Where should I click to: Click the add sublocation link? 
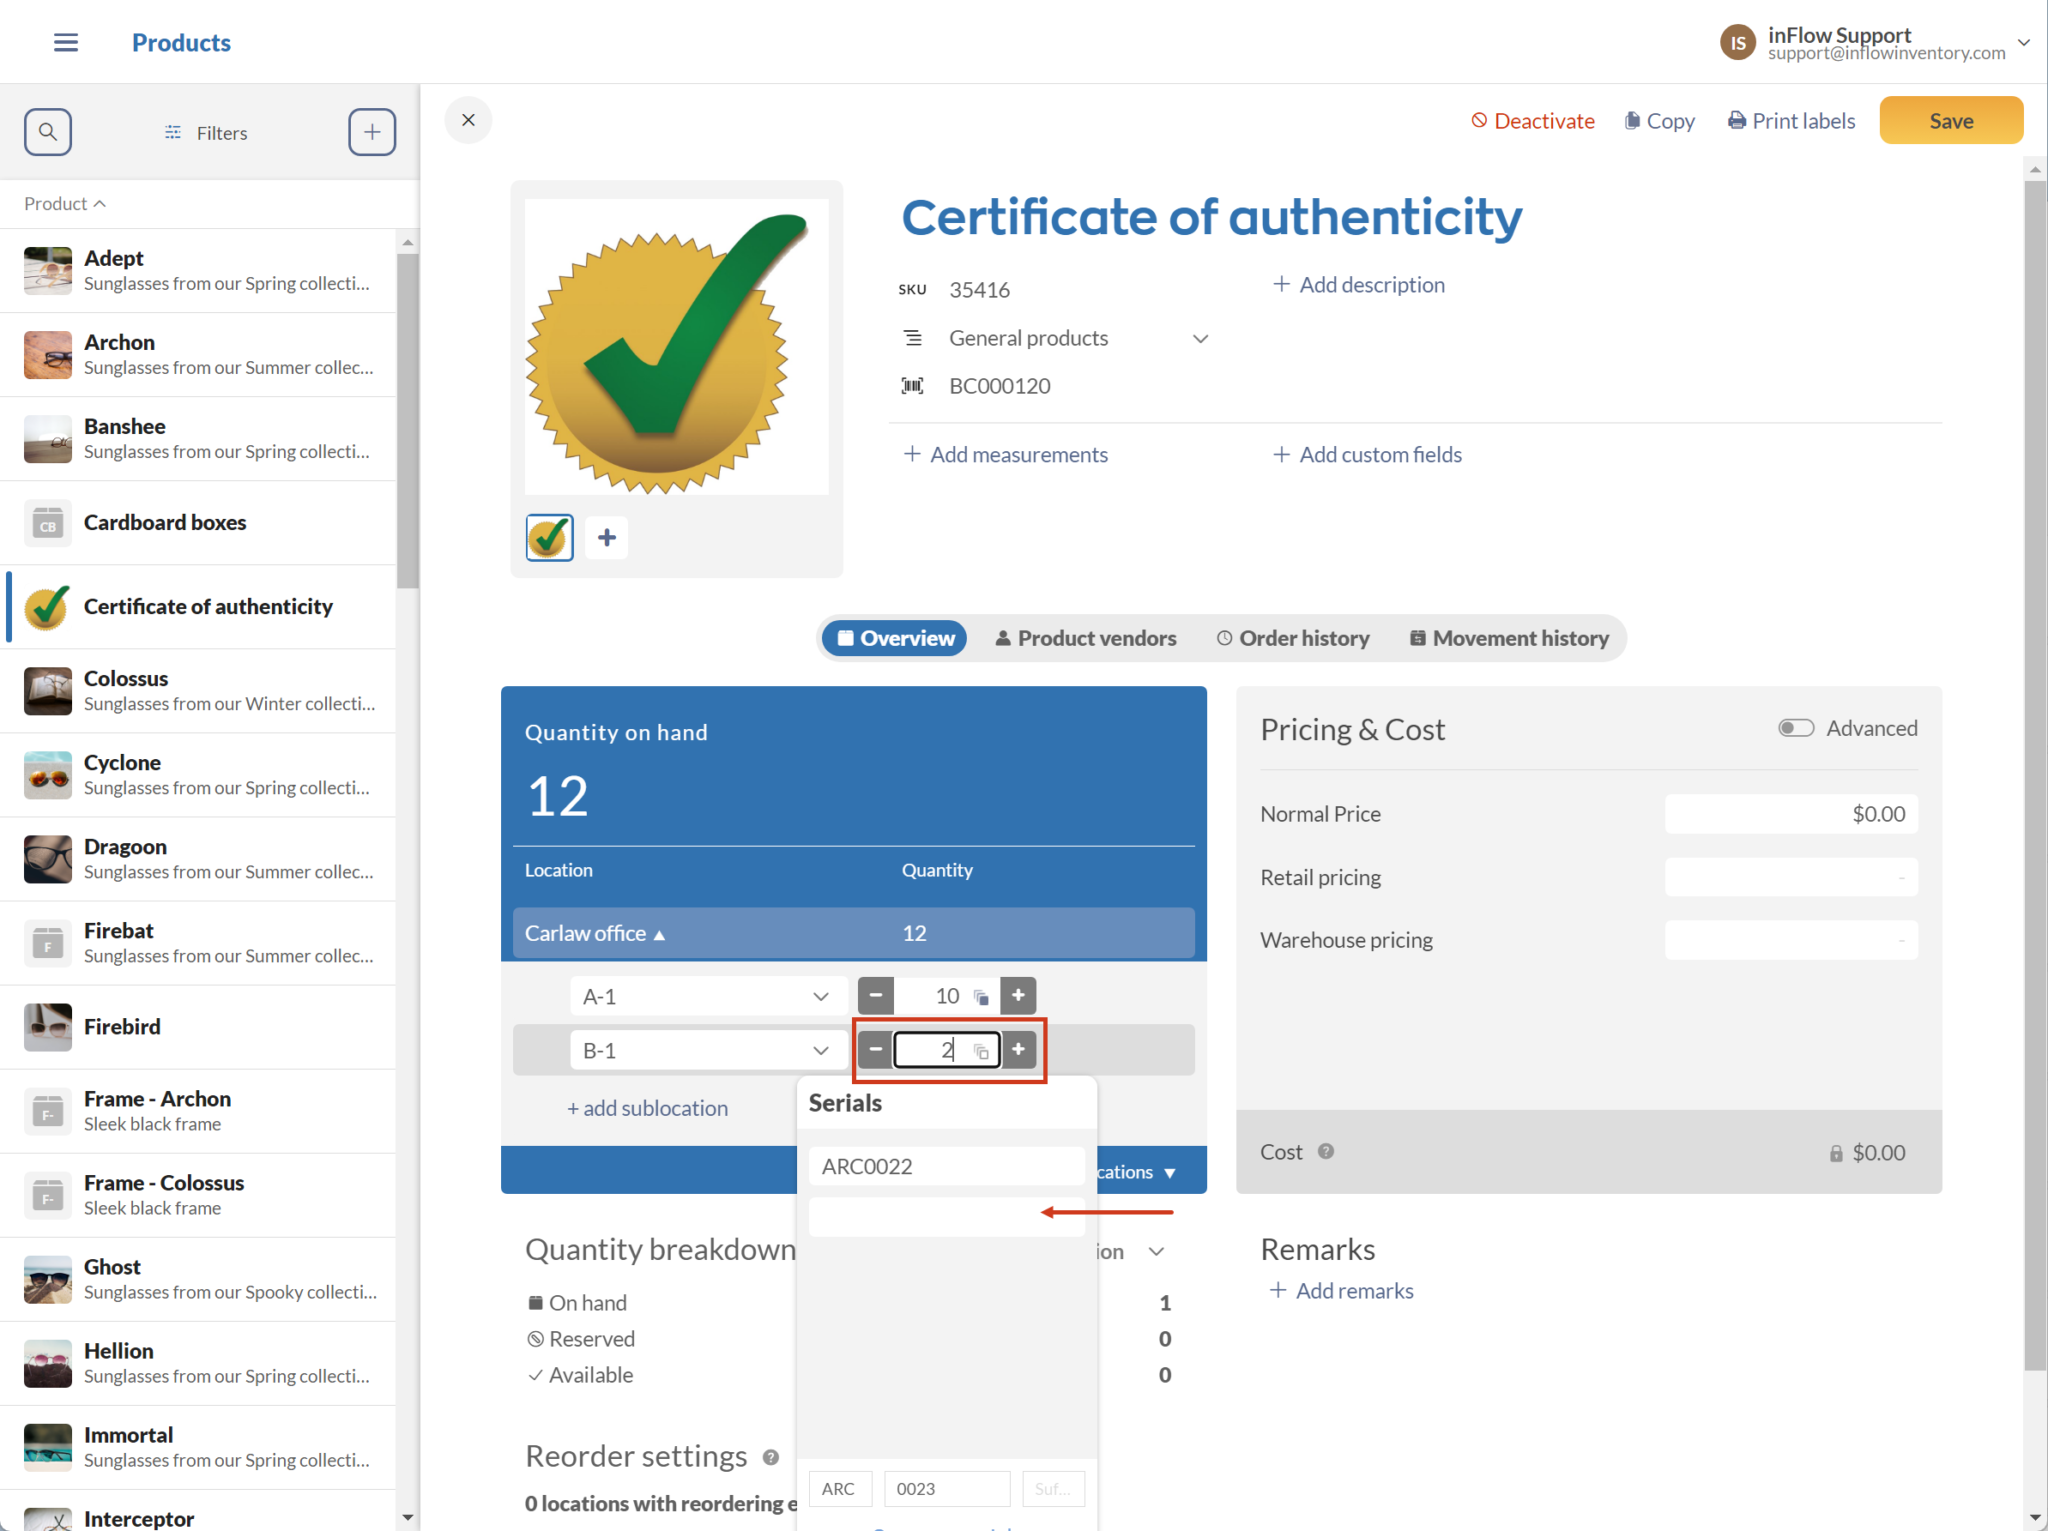point(647,1108)
